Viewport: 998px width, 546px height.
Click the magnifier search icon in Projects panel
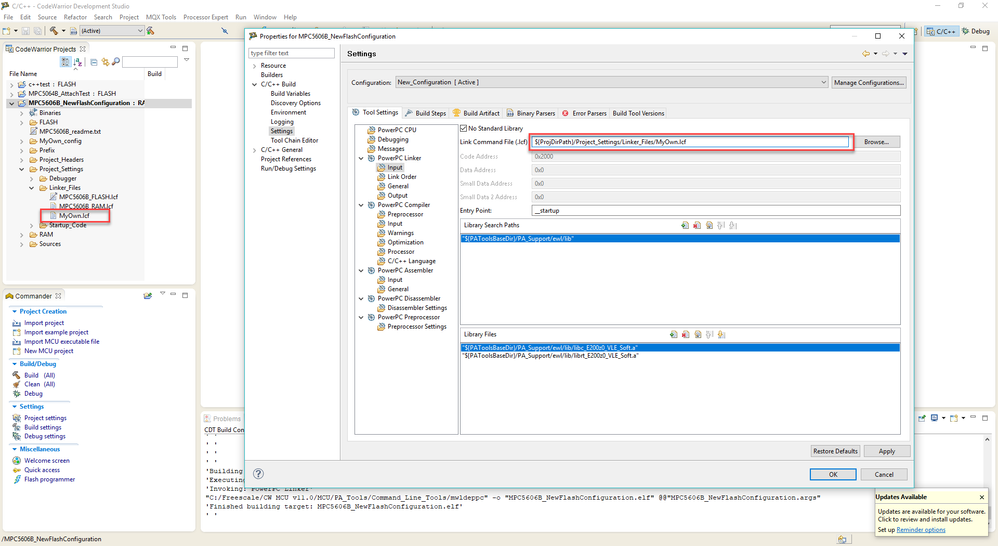[x=116, y=62]
